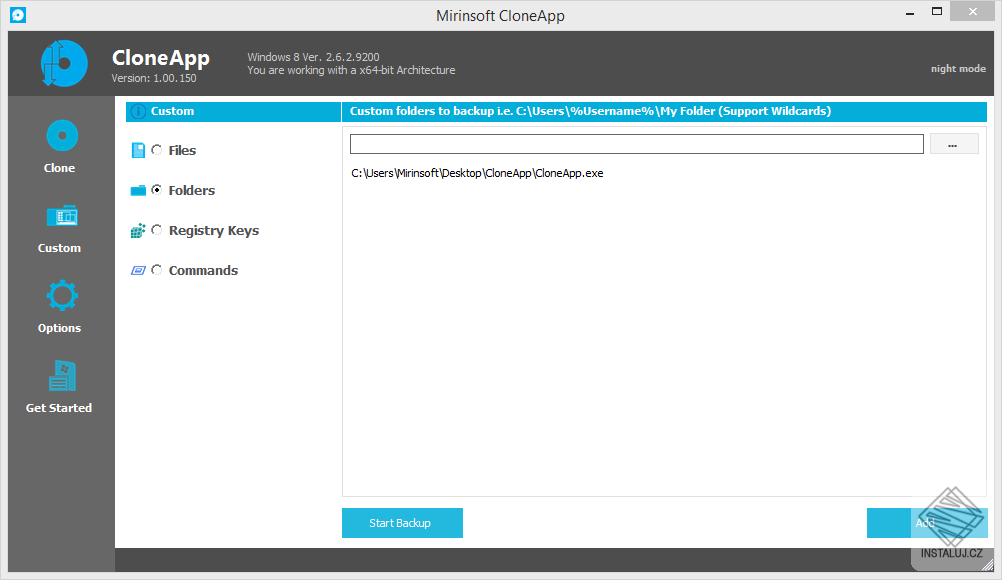Maximize the CloneApp window

(x=937, y=11)
